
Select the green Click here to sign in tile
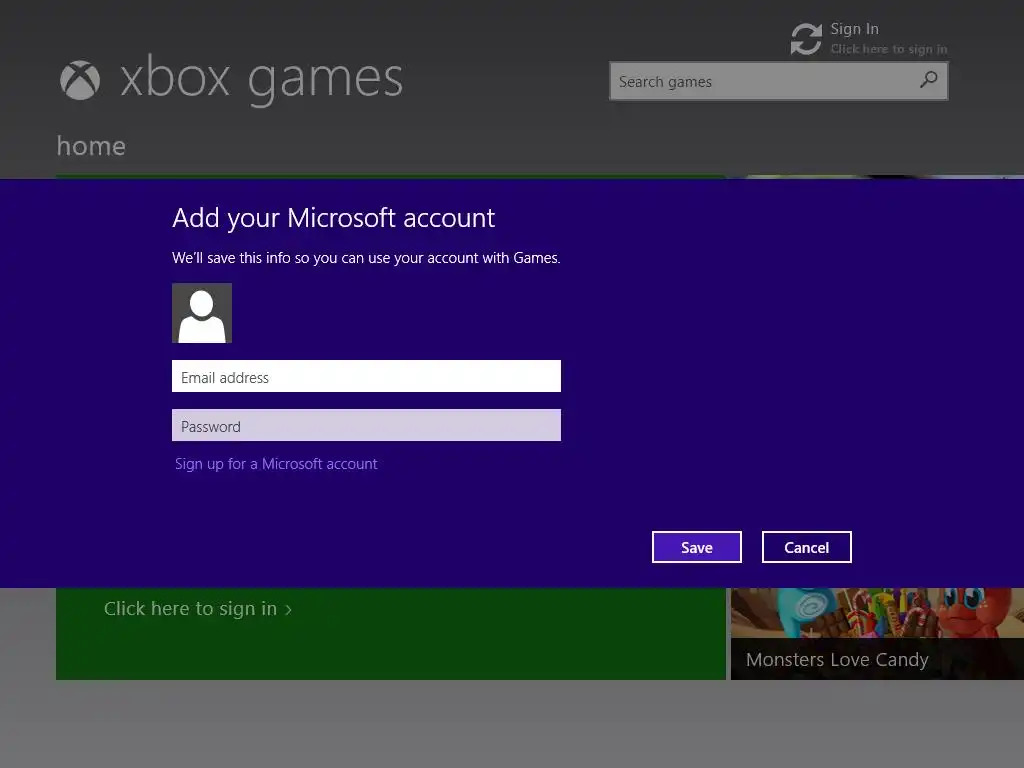click(x=391, y=633)
